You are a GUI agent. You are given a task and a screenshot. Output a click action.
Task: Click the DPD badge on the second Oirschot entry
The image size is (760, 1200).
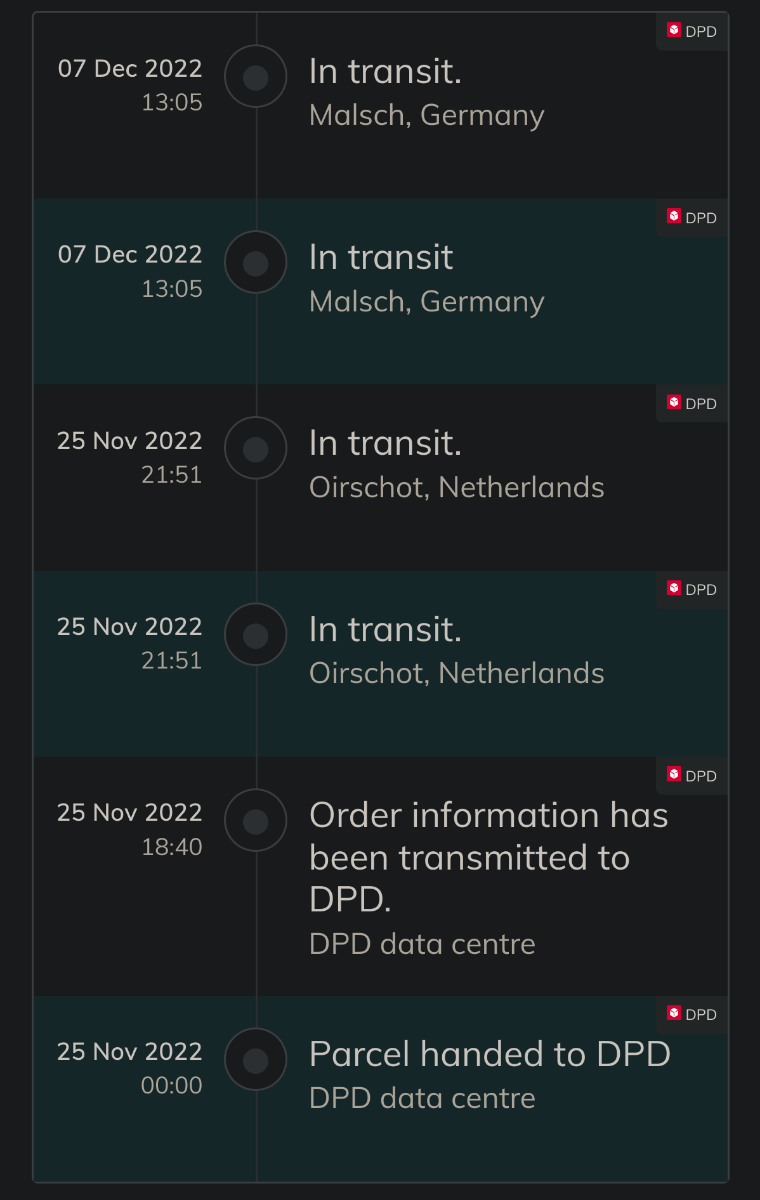pos(692,589)
